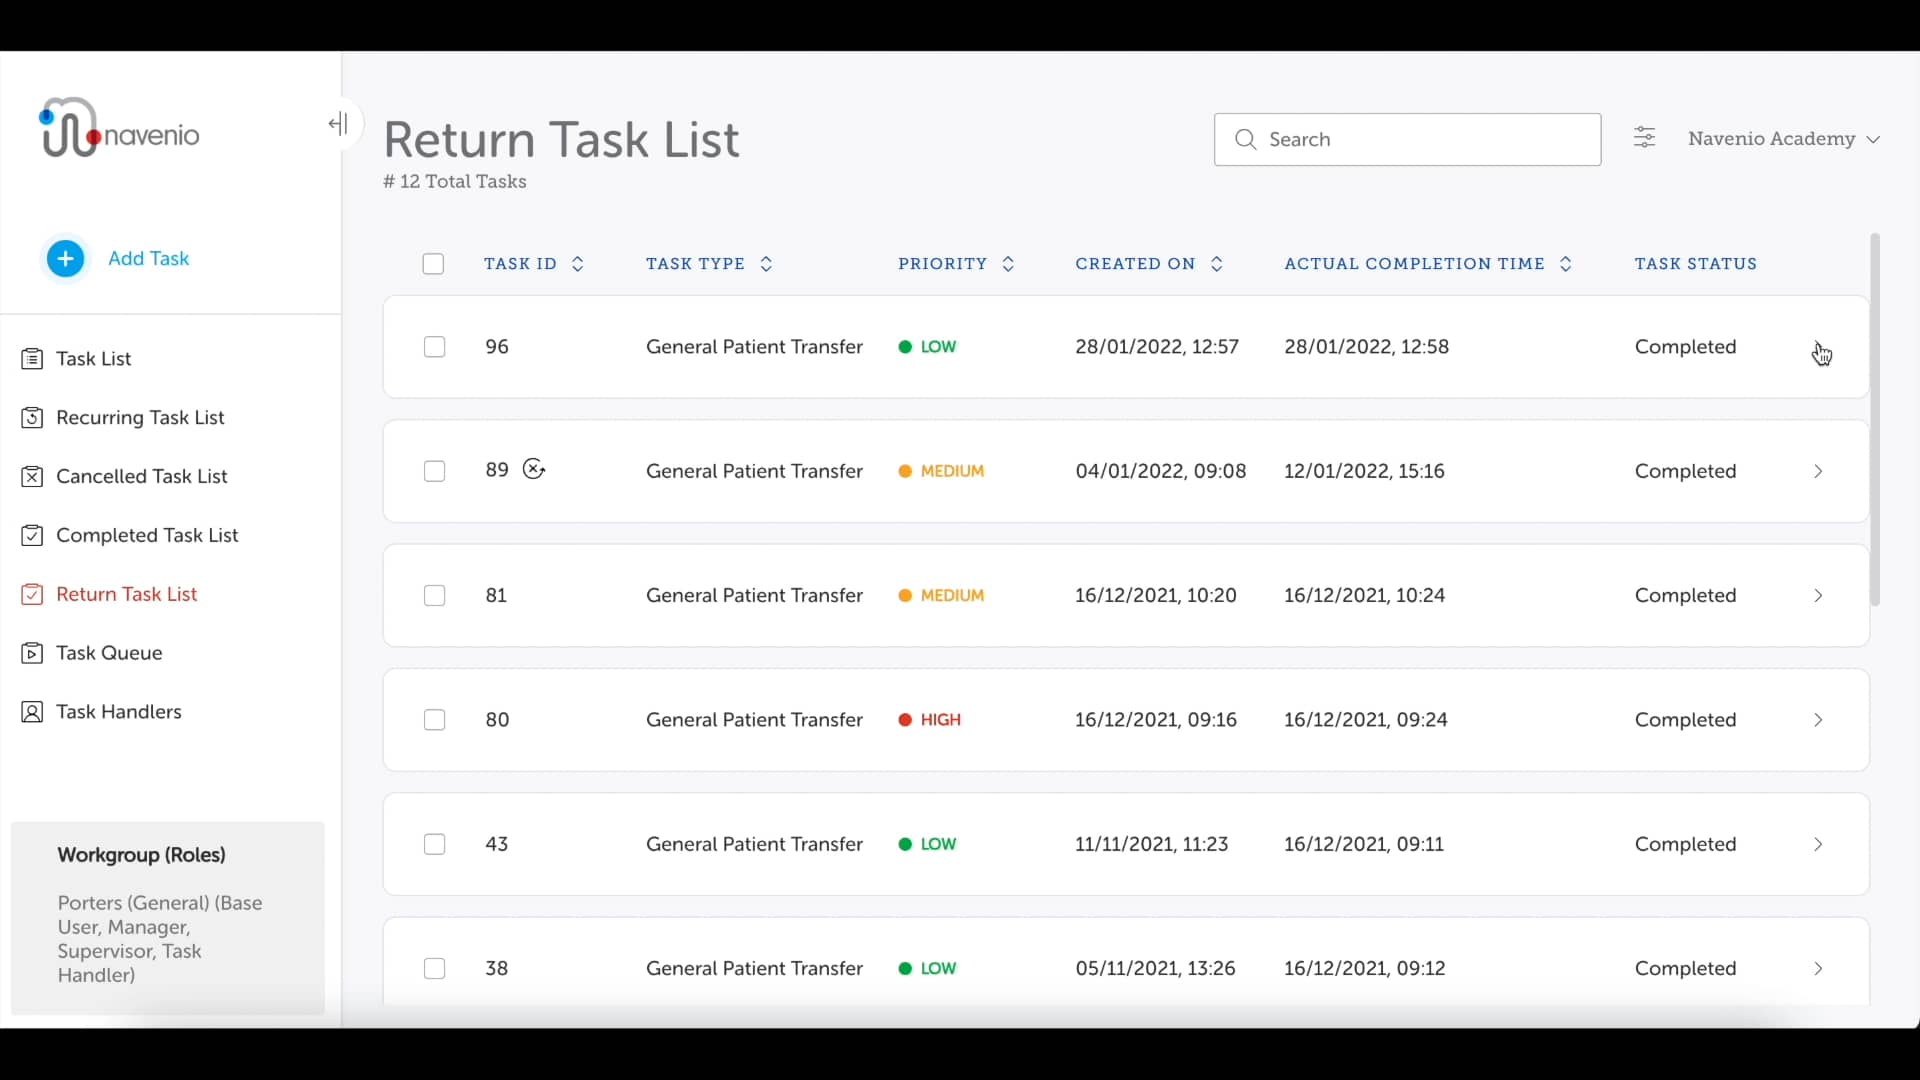Click the Add Task link
This screenshot has width=1920, height=1080.
click(149, 259)
